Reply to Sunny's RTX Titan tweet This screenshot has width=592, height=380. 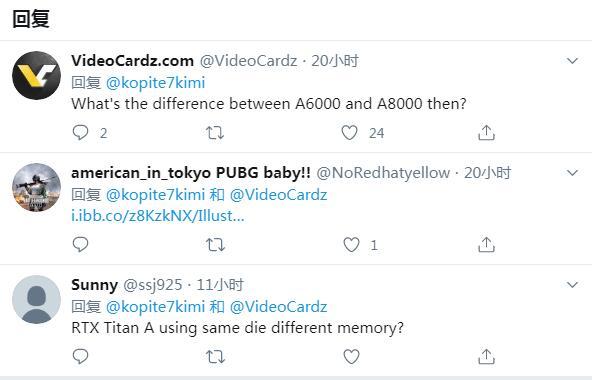80,356
